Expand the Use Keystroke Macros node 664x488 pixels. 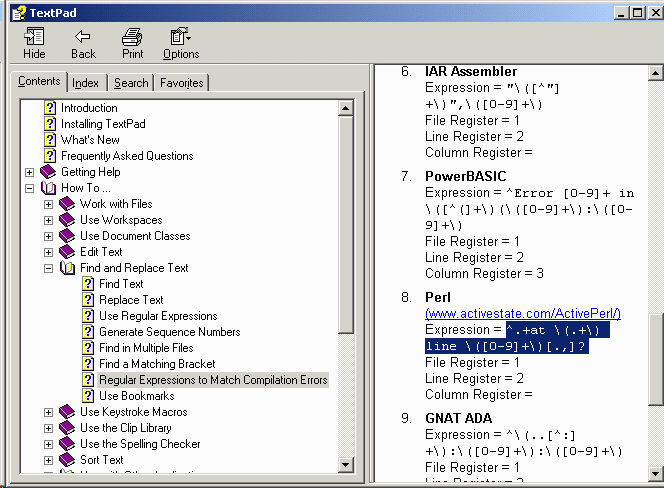tap(48, 412)
